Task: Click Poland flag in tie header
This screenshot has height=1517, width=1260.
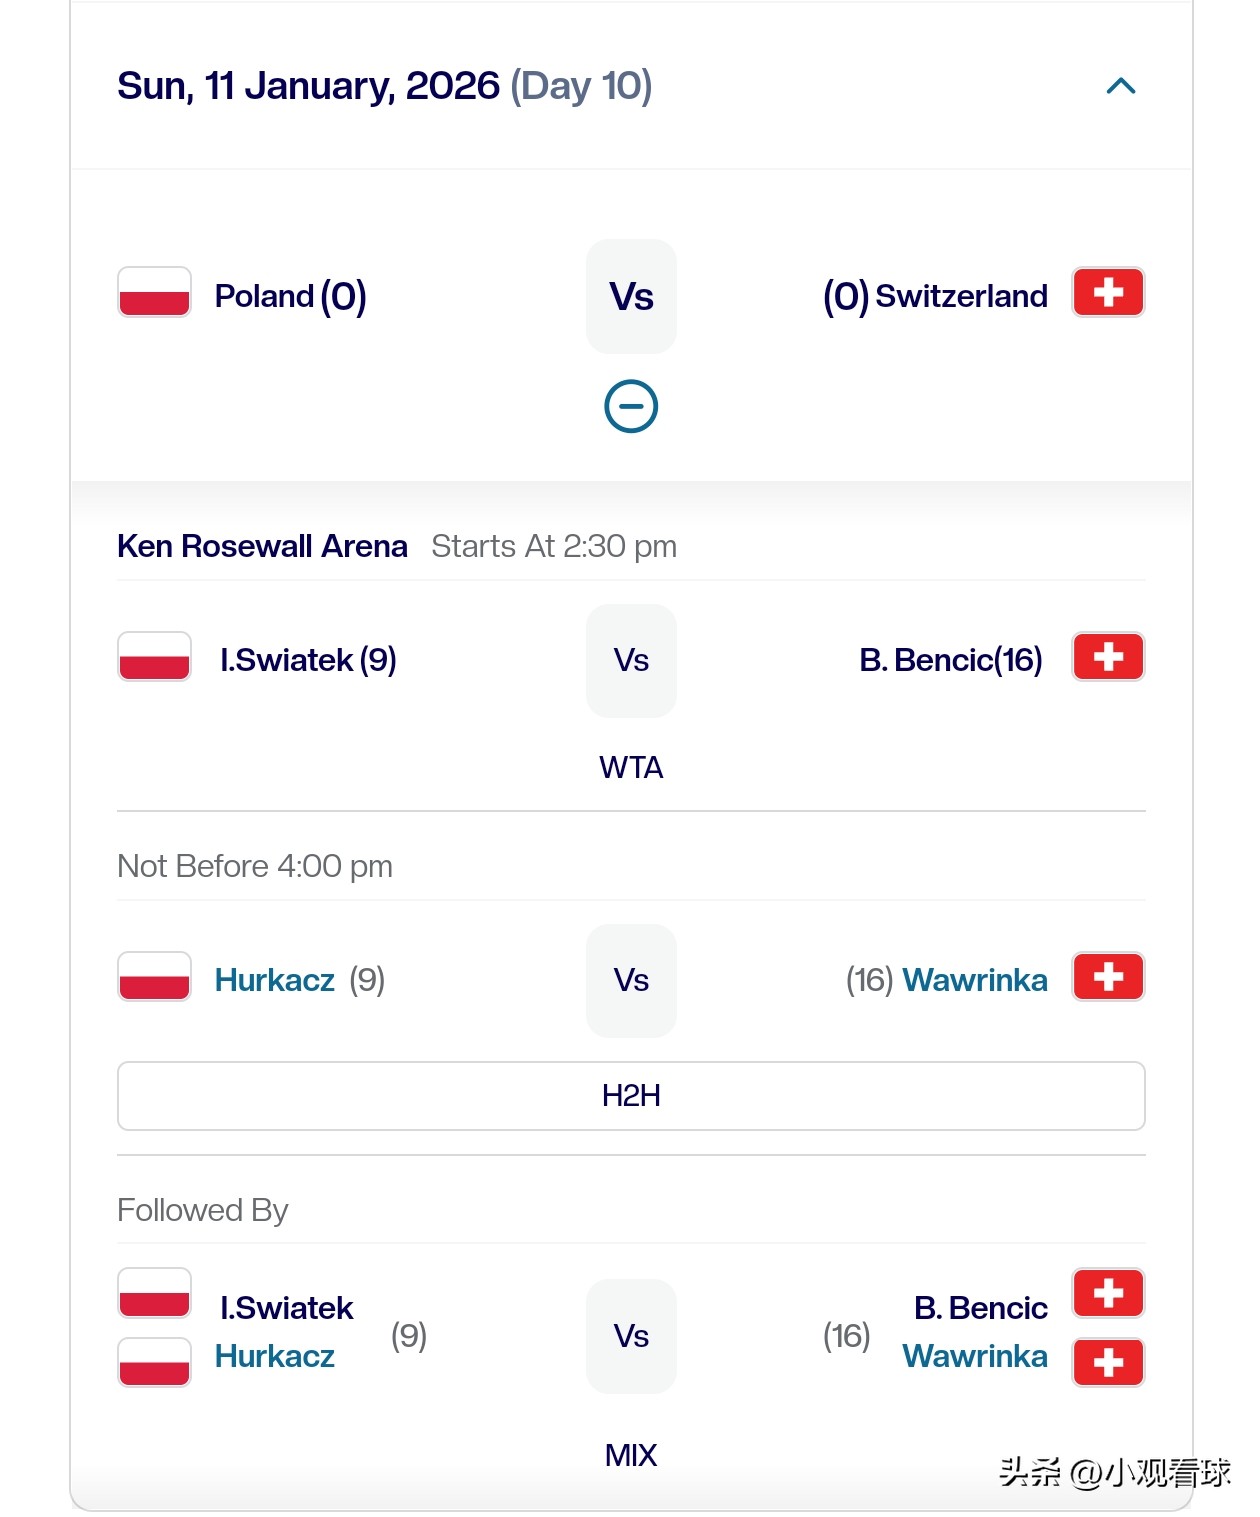Action: pyautogui.click(x=154, y=292)
